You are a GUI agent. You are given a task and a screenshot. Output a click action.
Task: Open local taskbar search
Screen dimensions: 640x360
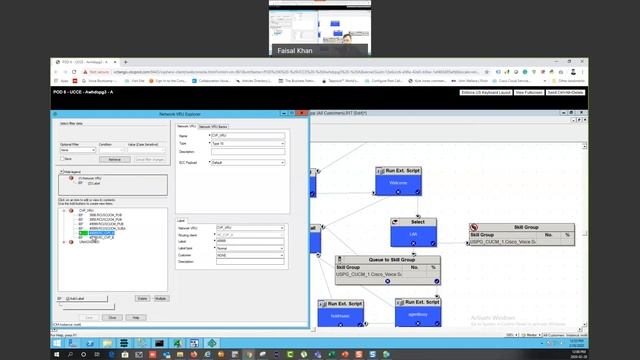[70, 355]
